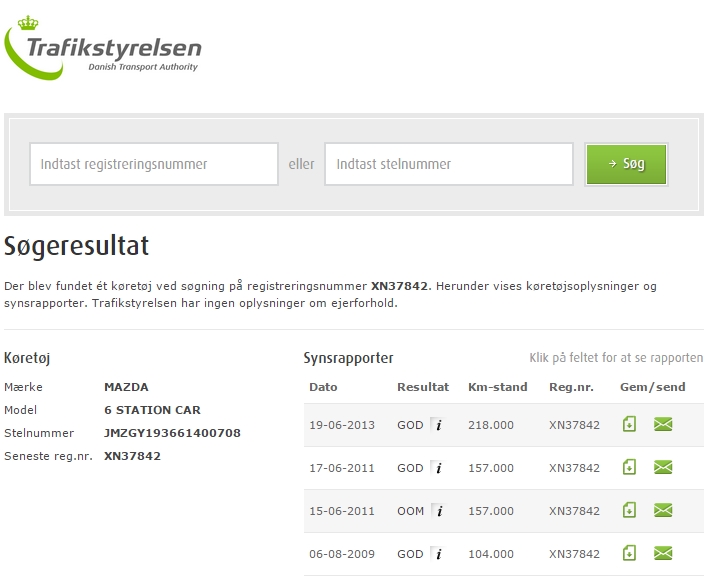Select the row with 104.000 km-stand
The height and width of the screenshot is (588, 711).
point(490,554)
